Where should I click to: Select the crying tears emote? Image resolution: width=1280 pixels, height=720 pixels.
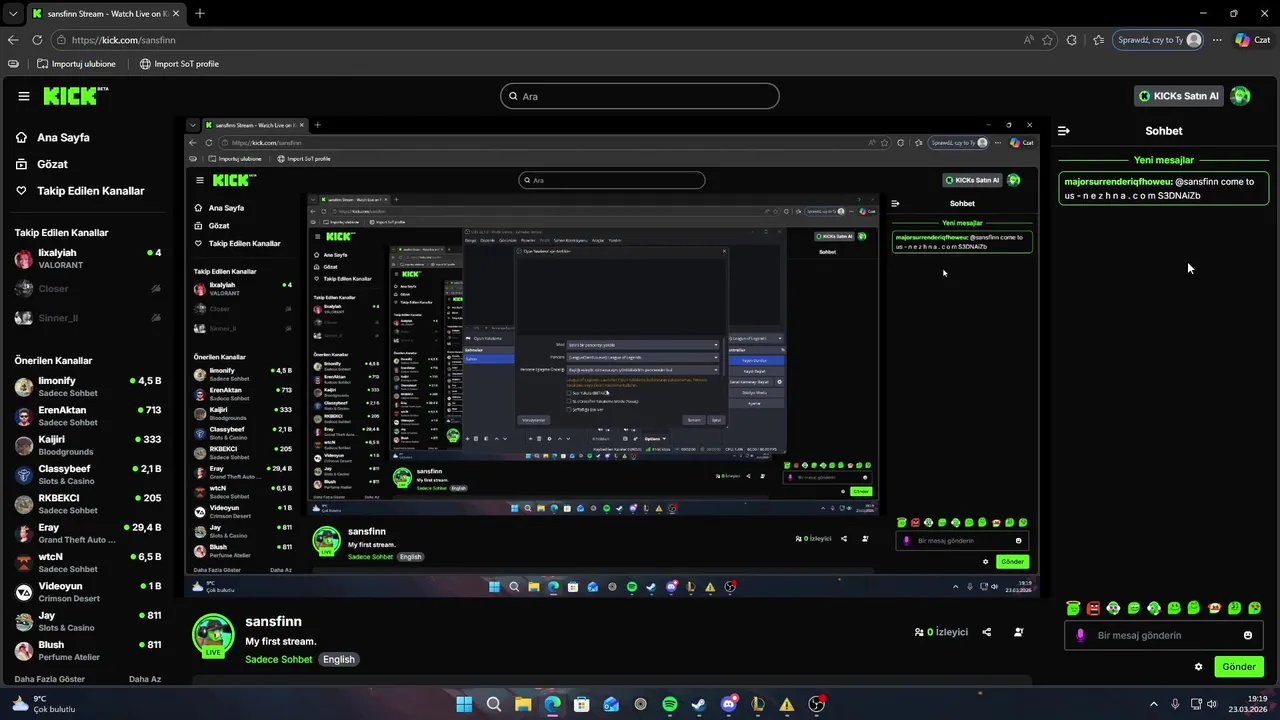pyautogui.click(x=1255, y=608)
